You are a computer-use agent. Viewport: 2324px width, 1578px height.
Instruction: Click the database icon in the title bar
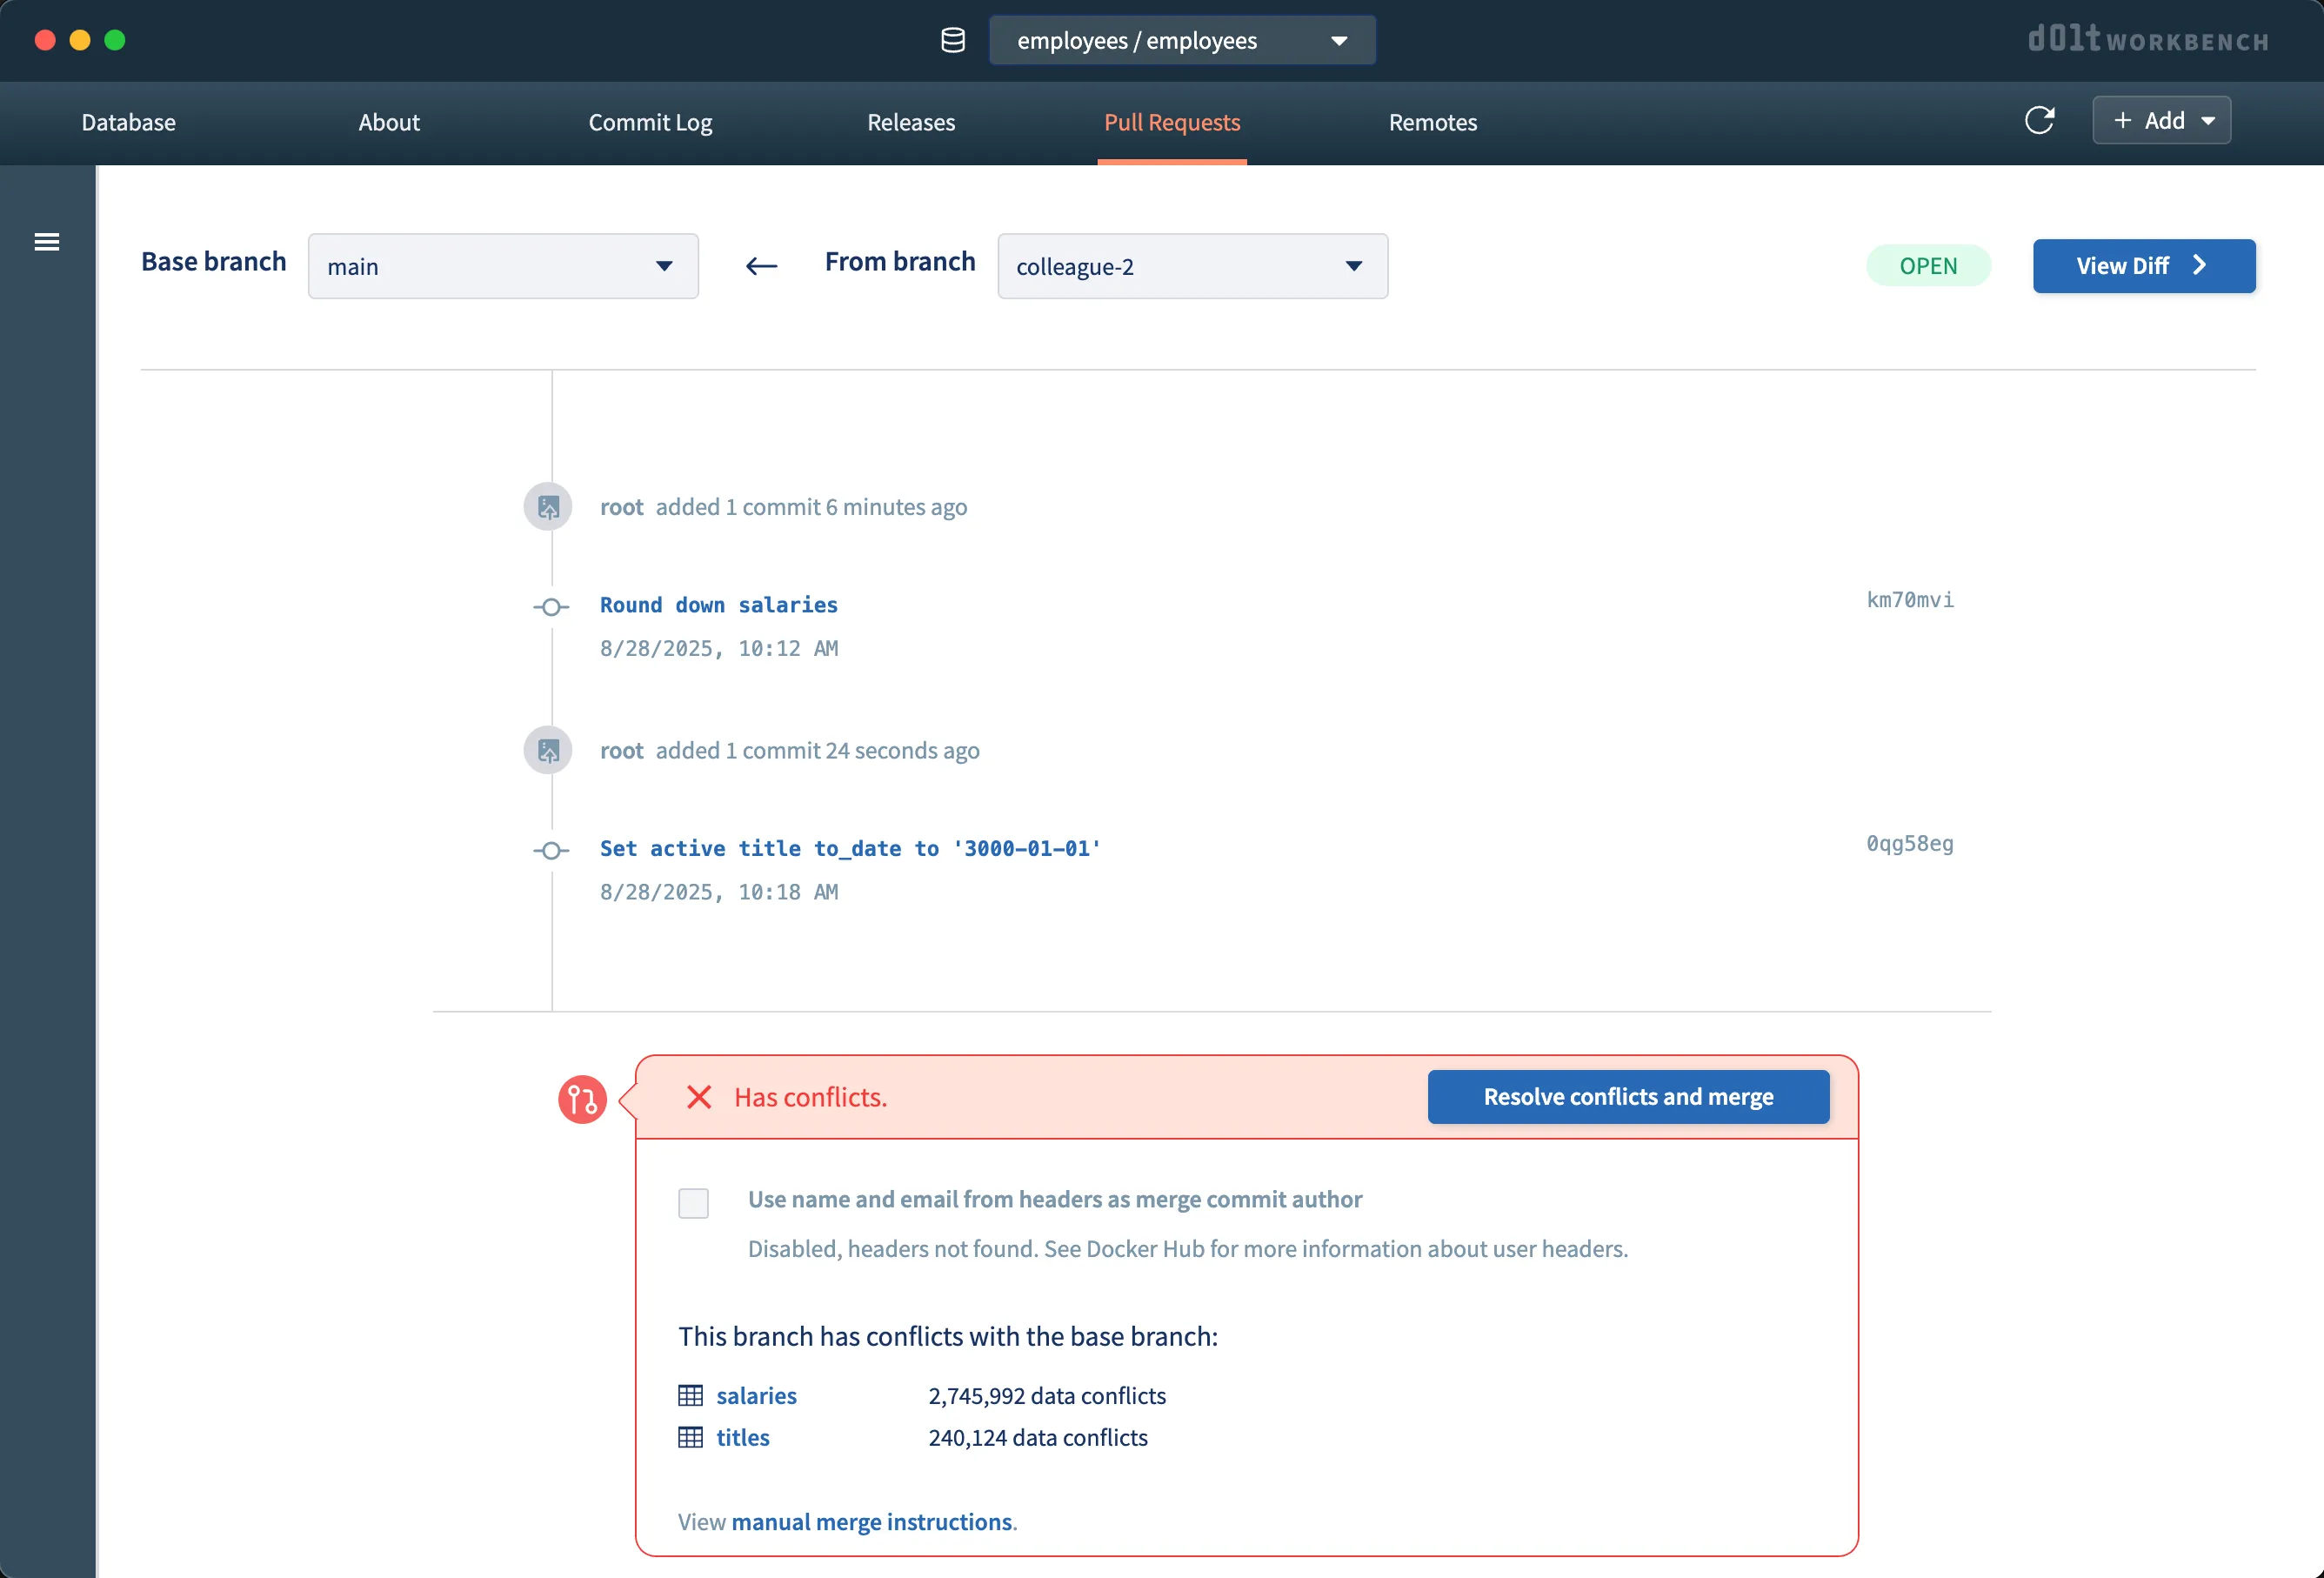[x=952, y=40]
